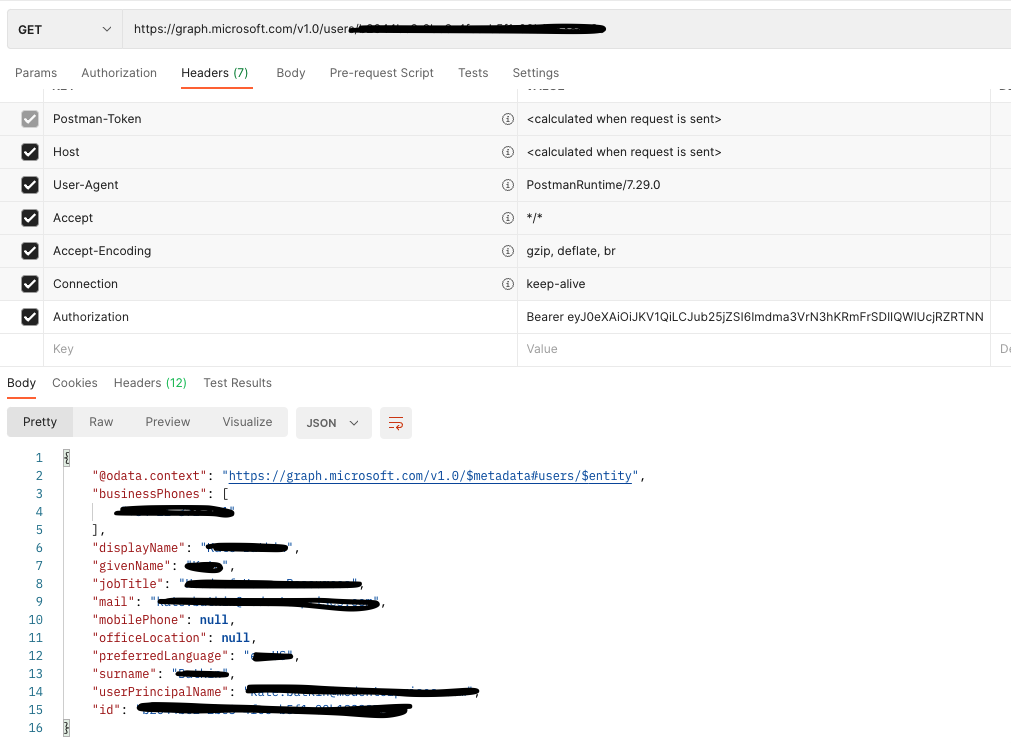Click the "userPrincipalName" key
Image resolution: width=1011 pixels, height=743 pixels.
pyautogui.click(x=161, y=692)
